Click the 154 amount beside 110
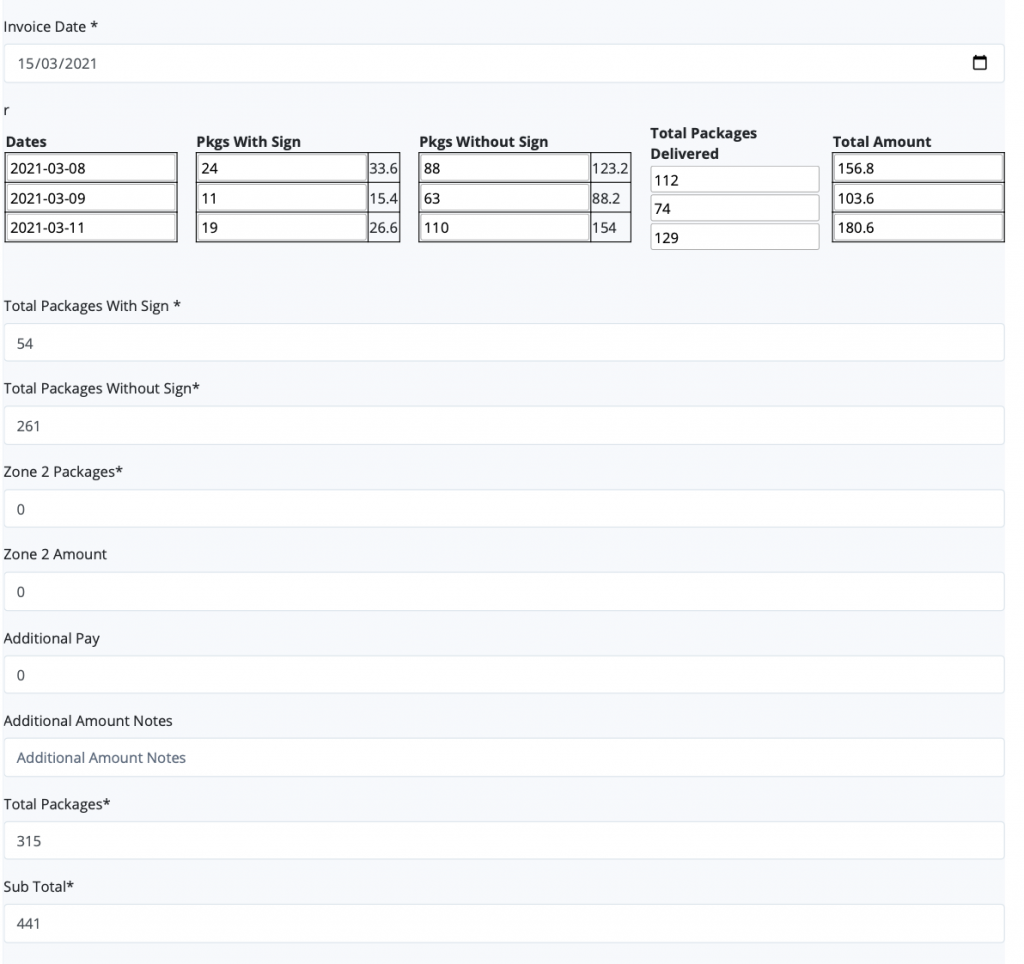The width and height of the screenshot is (1024, 964). pyautogui.click(x=604, y=228)
